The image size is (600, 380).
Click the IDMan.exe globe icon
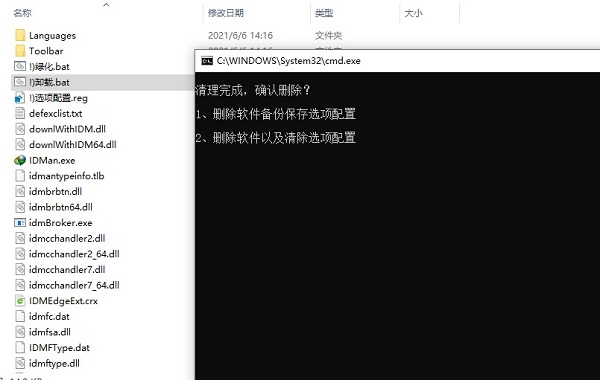point(20,160)
